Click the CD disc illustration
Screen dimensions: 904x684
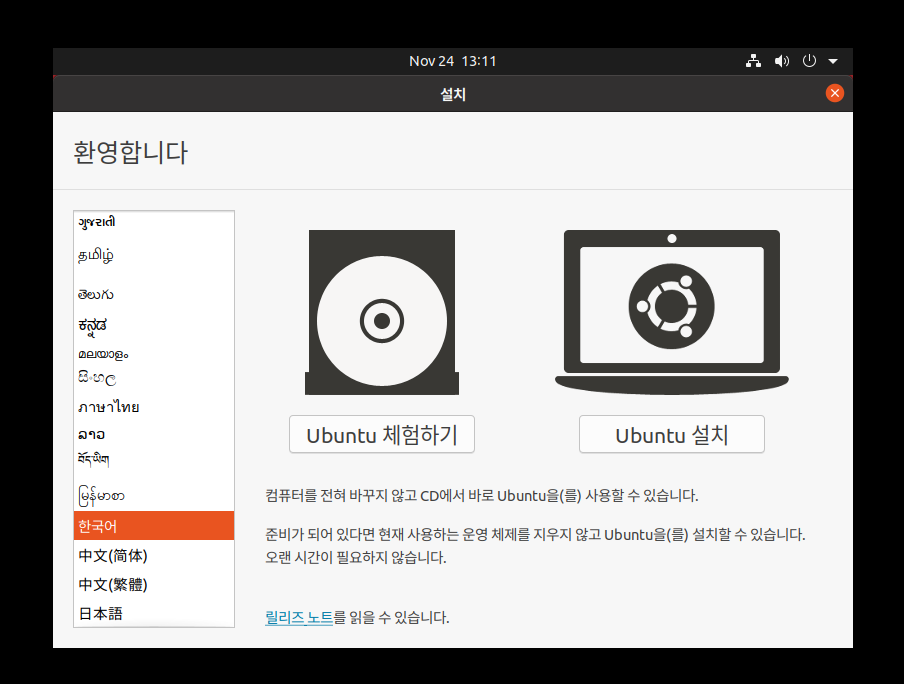(x=382, y=313)
